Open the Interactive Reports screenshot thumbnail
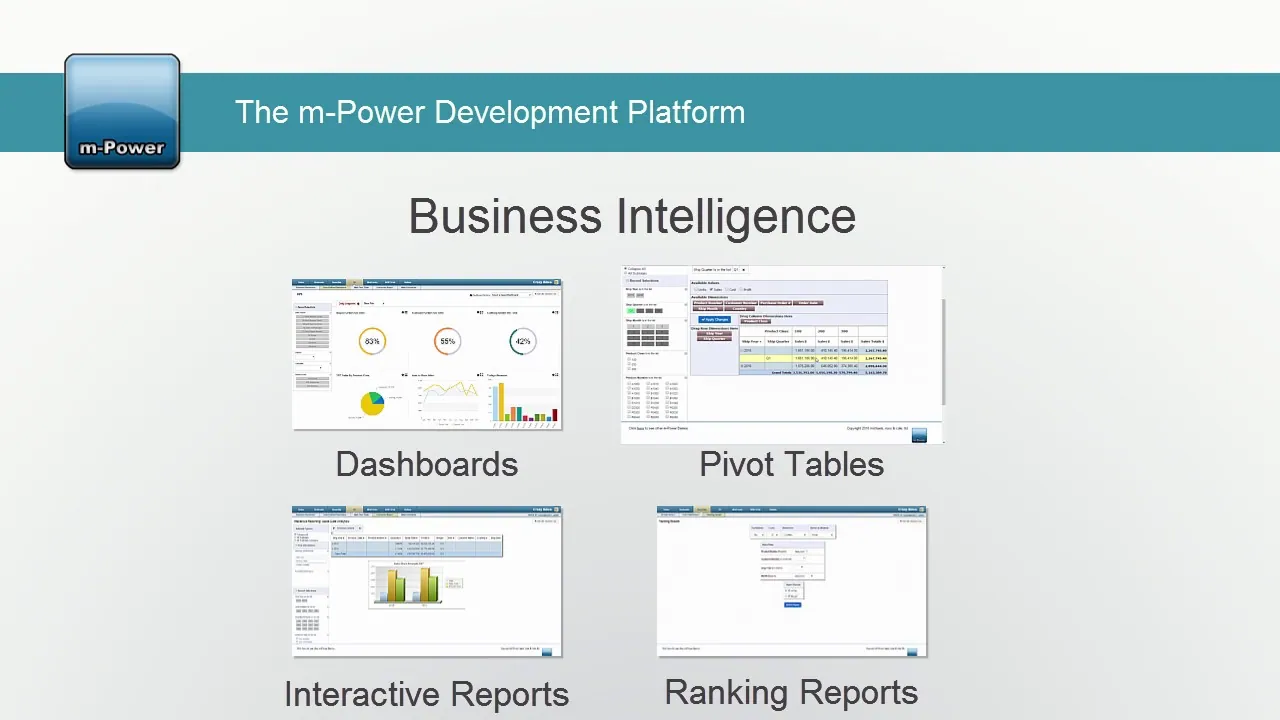This screenshot has width=1280, height=720. 427,581
